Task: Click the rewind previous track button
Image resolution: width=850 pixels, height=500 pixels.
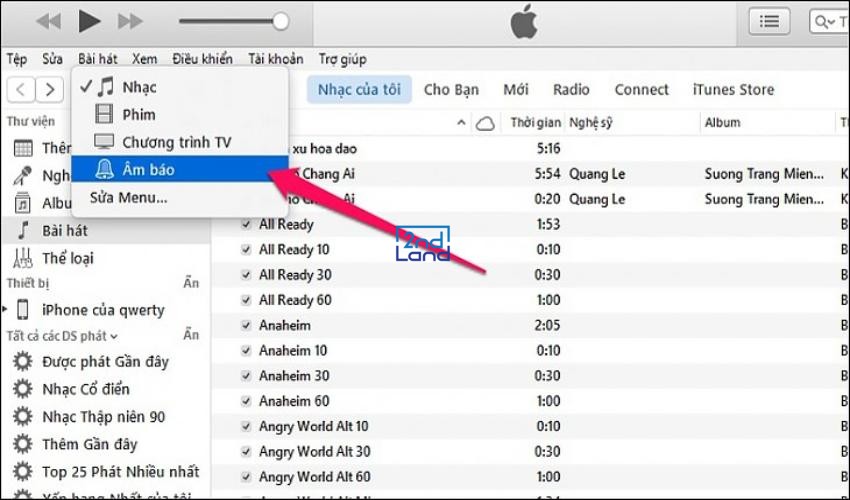Action: tap(48, 22)
